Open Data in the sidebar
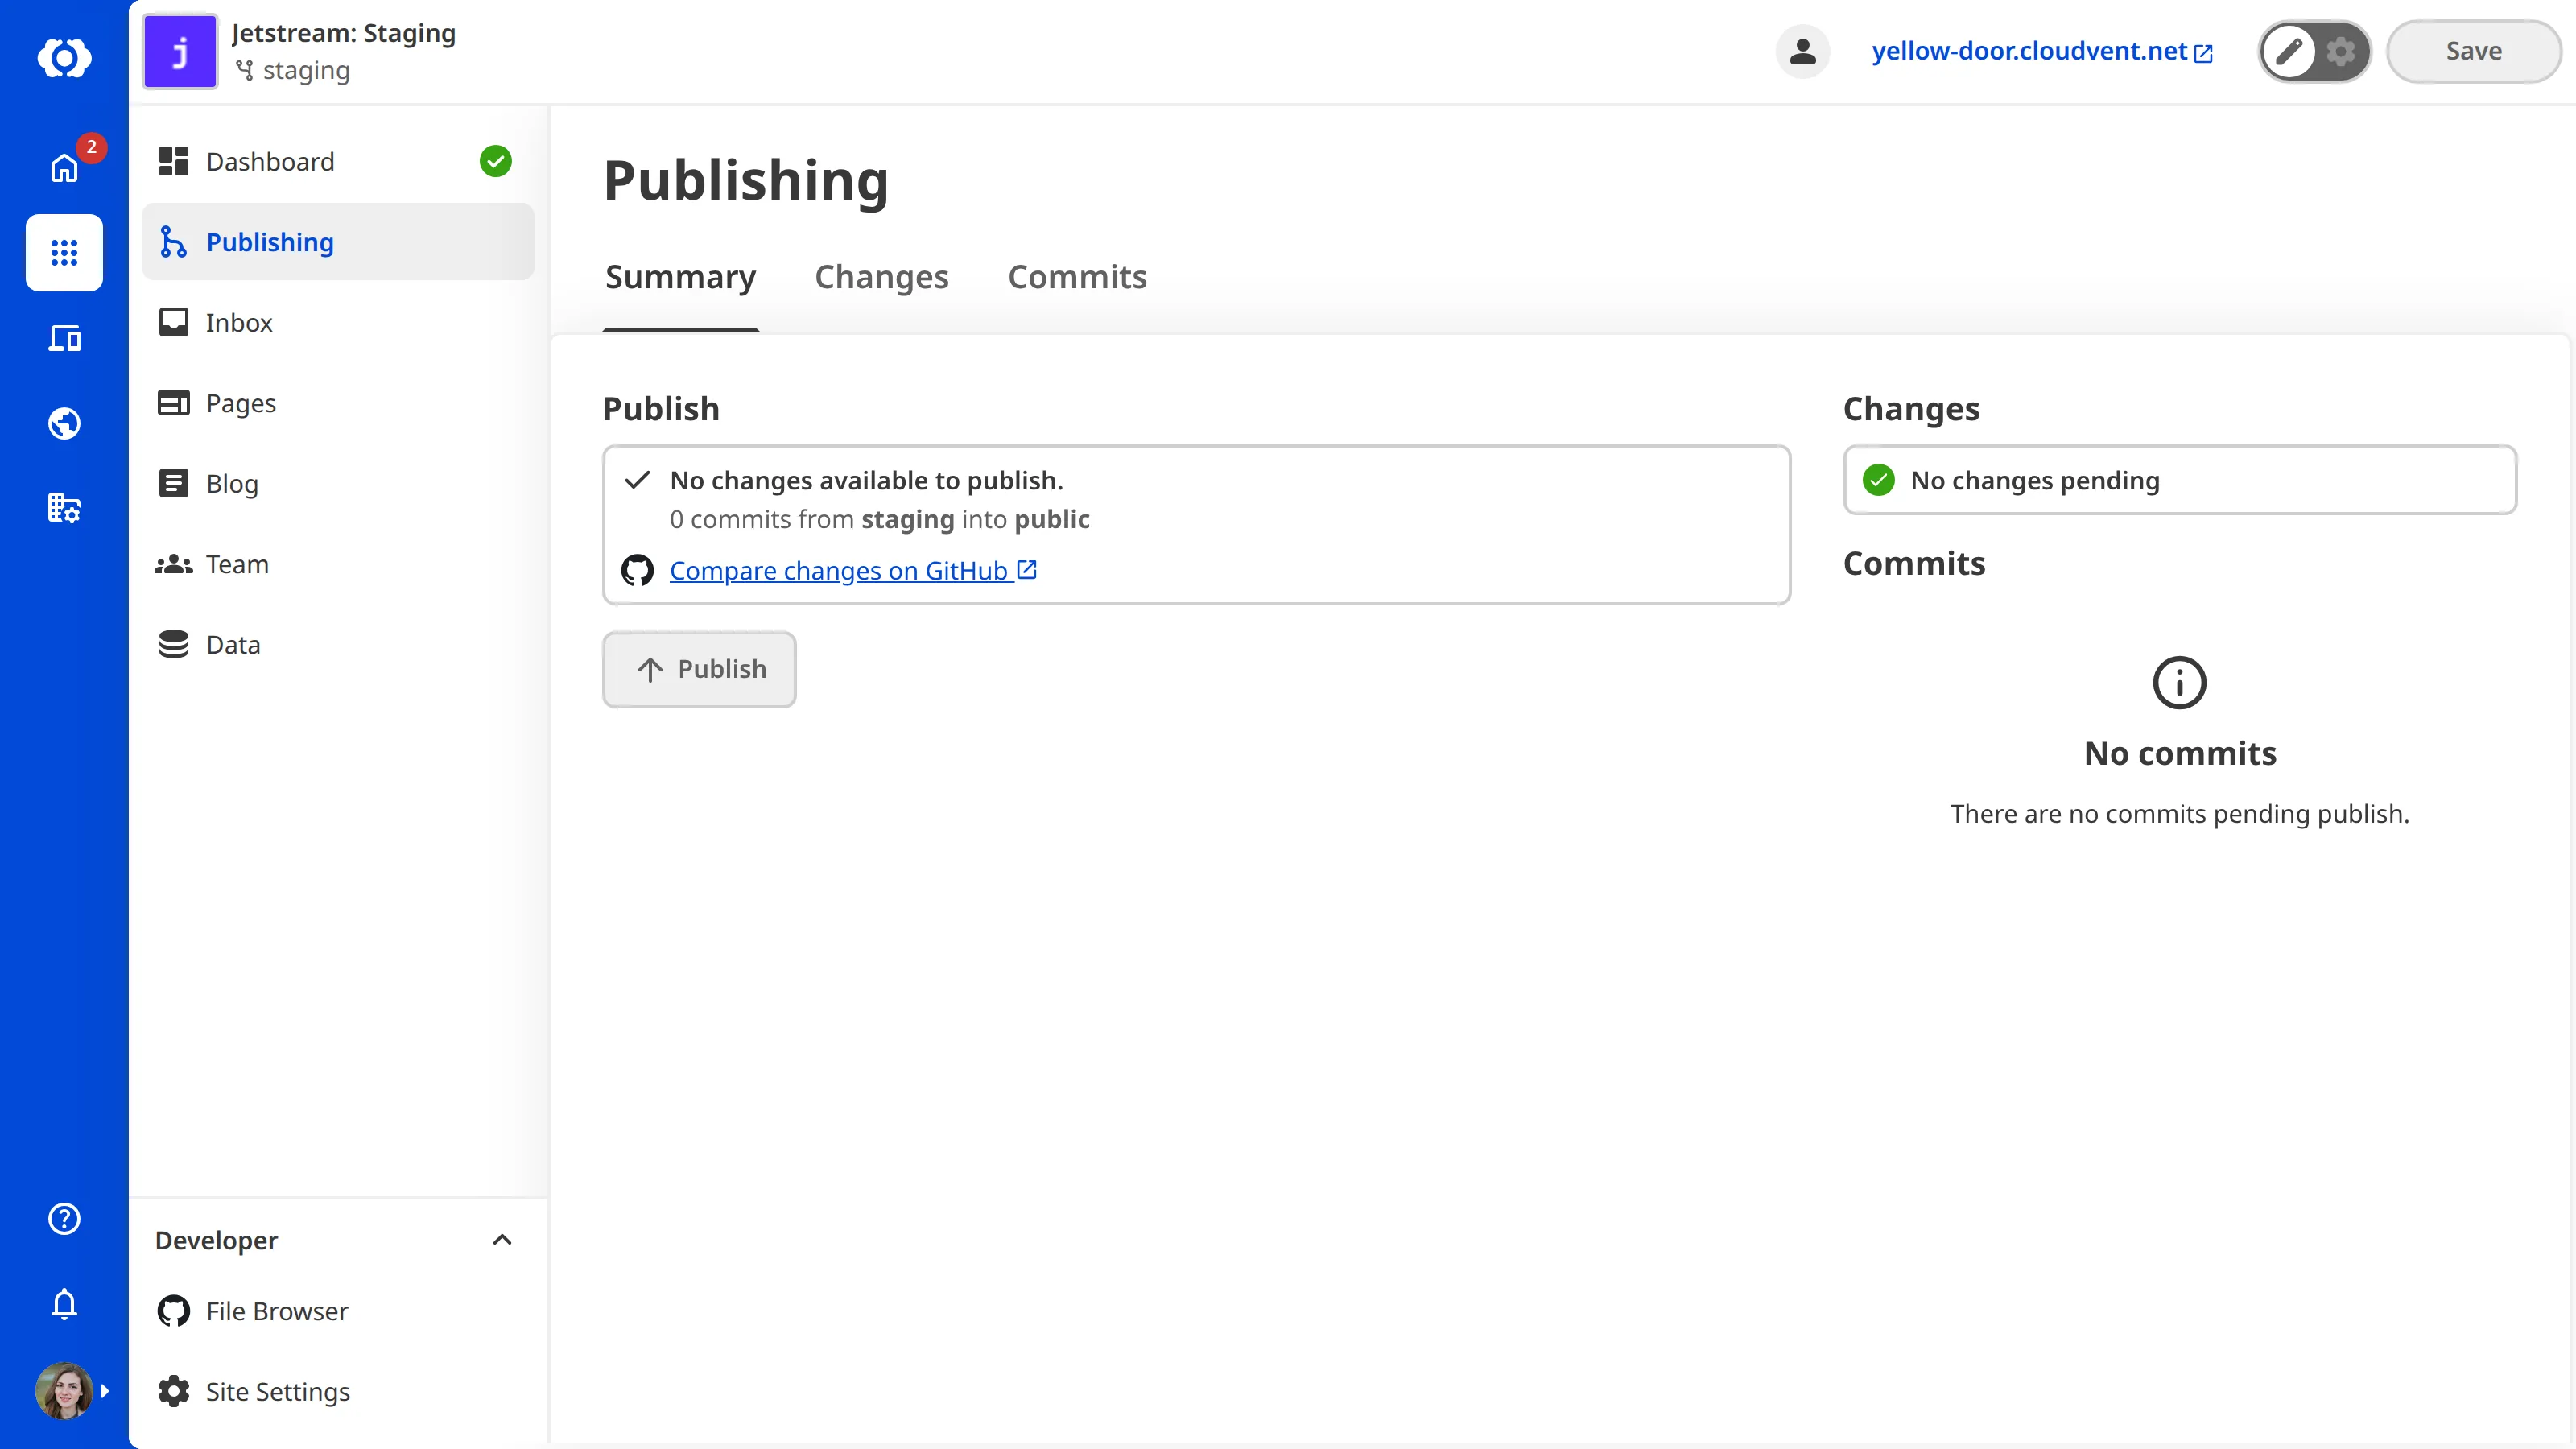The width and height of the screenshot is (2576, 1449). click(x=338, y=644)
